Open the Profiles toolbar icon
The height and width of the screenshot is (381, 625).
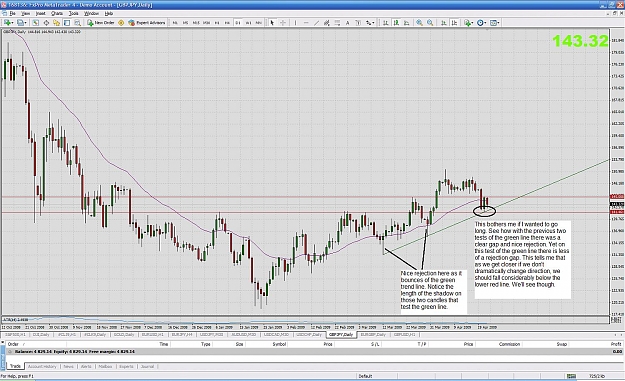22,23
